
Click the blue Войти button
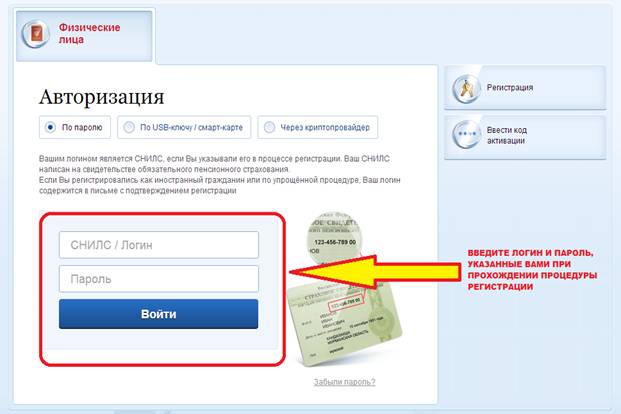158,314
